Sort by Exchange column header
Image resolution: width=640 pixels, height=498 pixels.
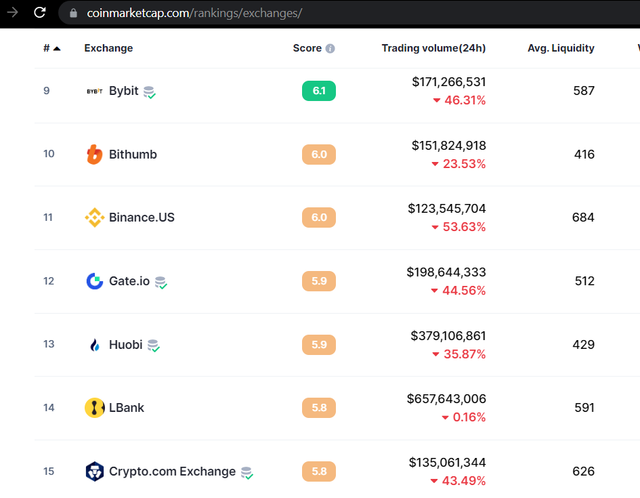(x=109, y=48)
